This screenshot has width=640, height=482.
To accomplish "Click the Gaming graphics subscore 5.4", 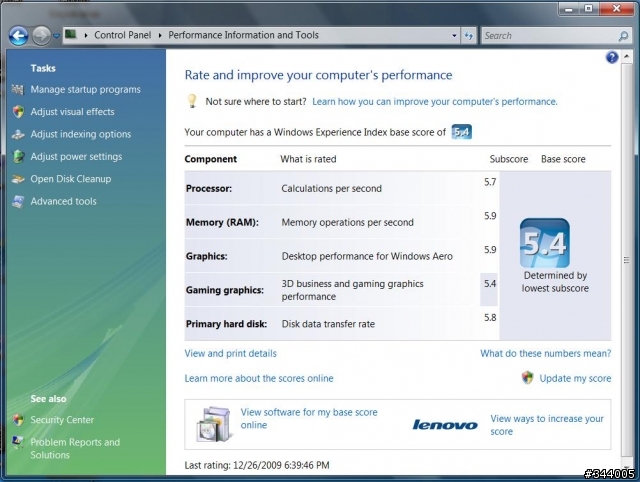I will coord(490,284).
